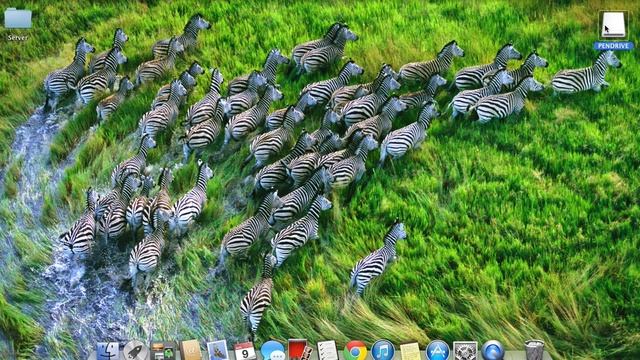Select the Server folder label
This screenshot has height=360, width=640.
[18, 38]
